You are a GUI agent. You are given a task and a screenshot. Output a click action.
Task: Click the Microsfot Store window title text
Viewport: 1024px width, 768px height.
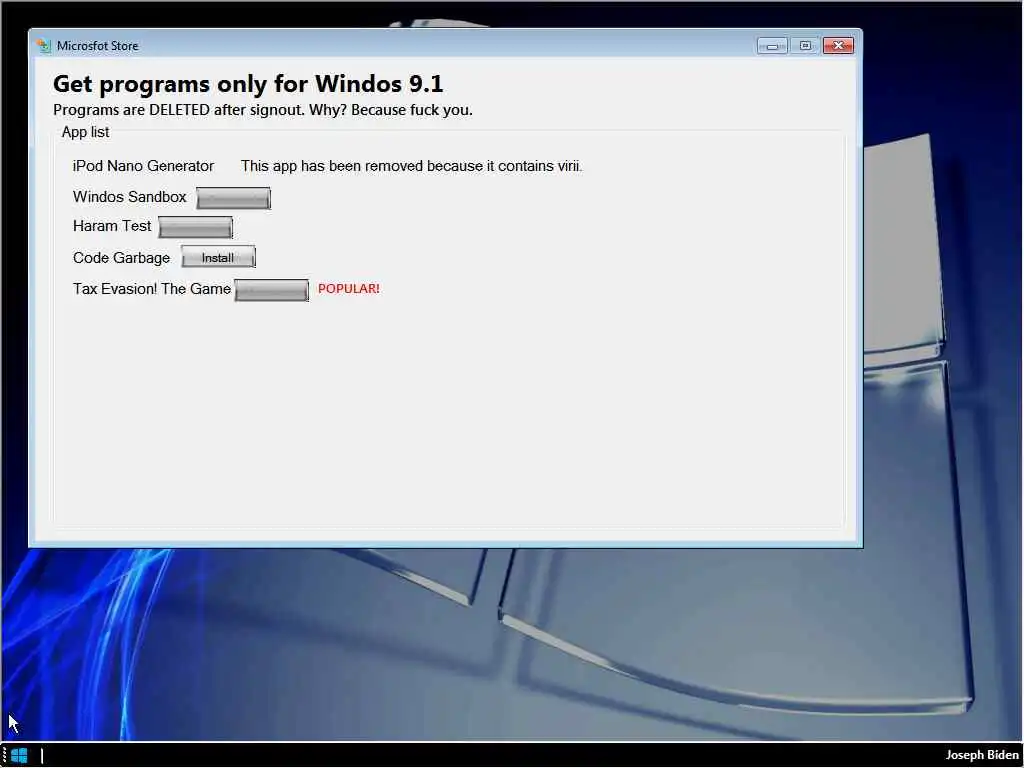97,46
